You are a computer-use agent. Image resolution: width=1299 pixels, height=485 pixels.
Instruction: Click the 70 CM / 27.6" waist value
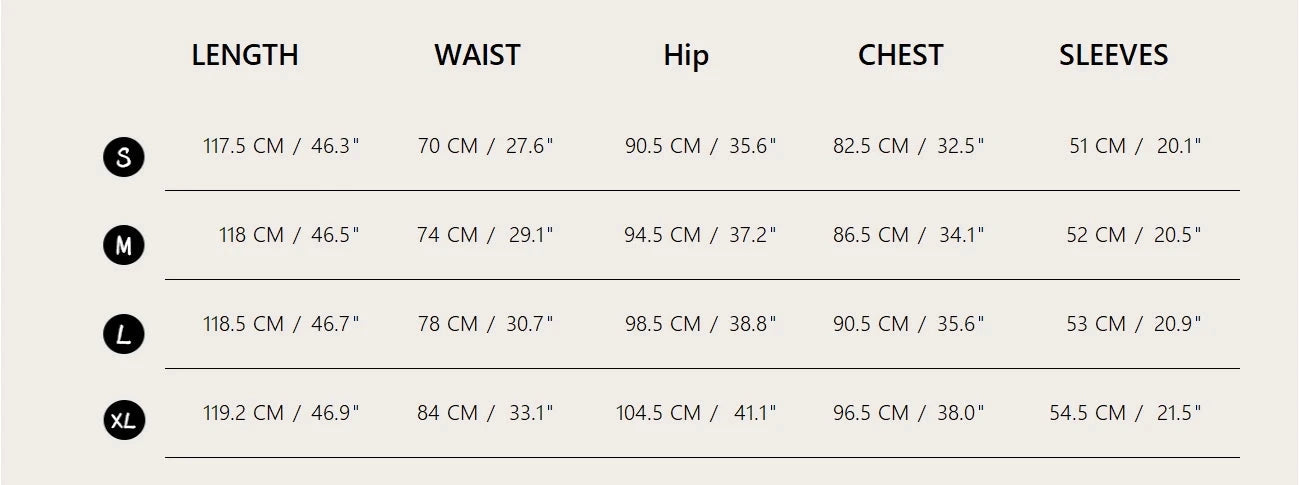(485, 146)
